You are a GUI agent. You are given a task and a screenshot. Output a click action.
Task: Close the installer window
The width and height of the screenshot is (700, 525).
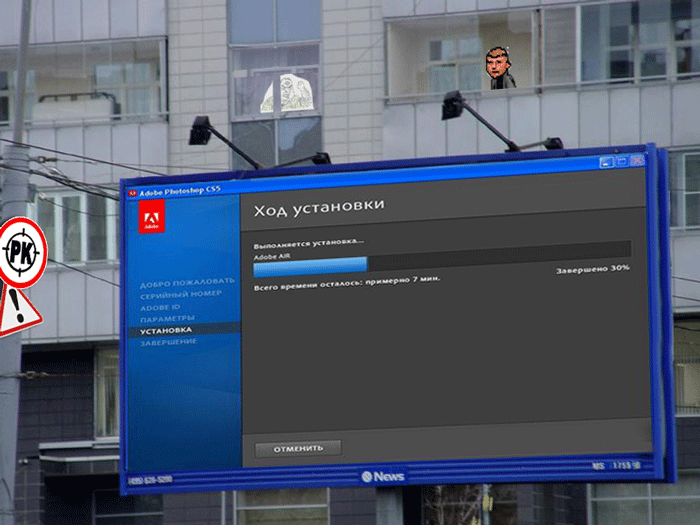(638, 159)
